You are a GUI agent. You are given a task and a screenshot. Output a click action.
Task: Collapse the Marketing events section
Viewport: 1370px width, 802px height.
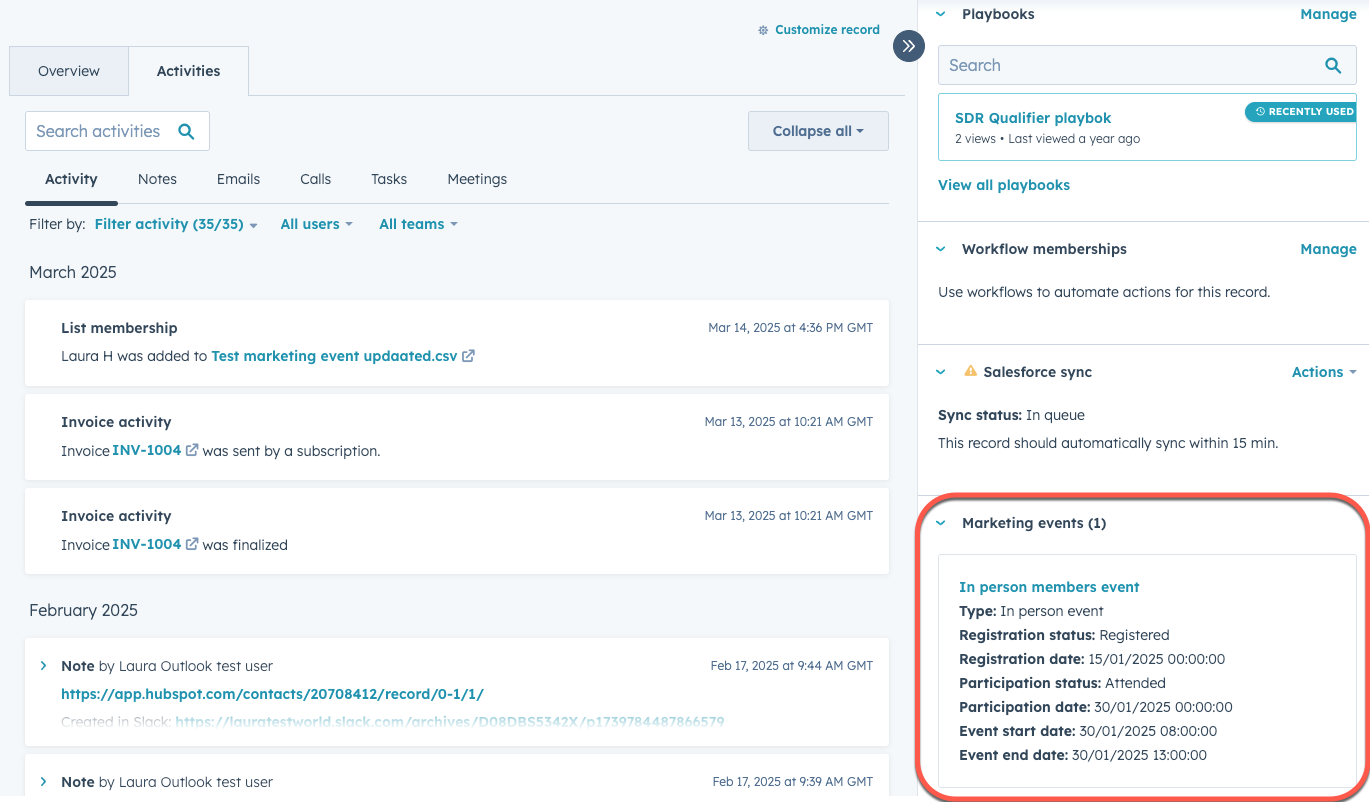[x=940, y=523]
